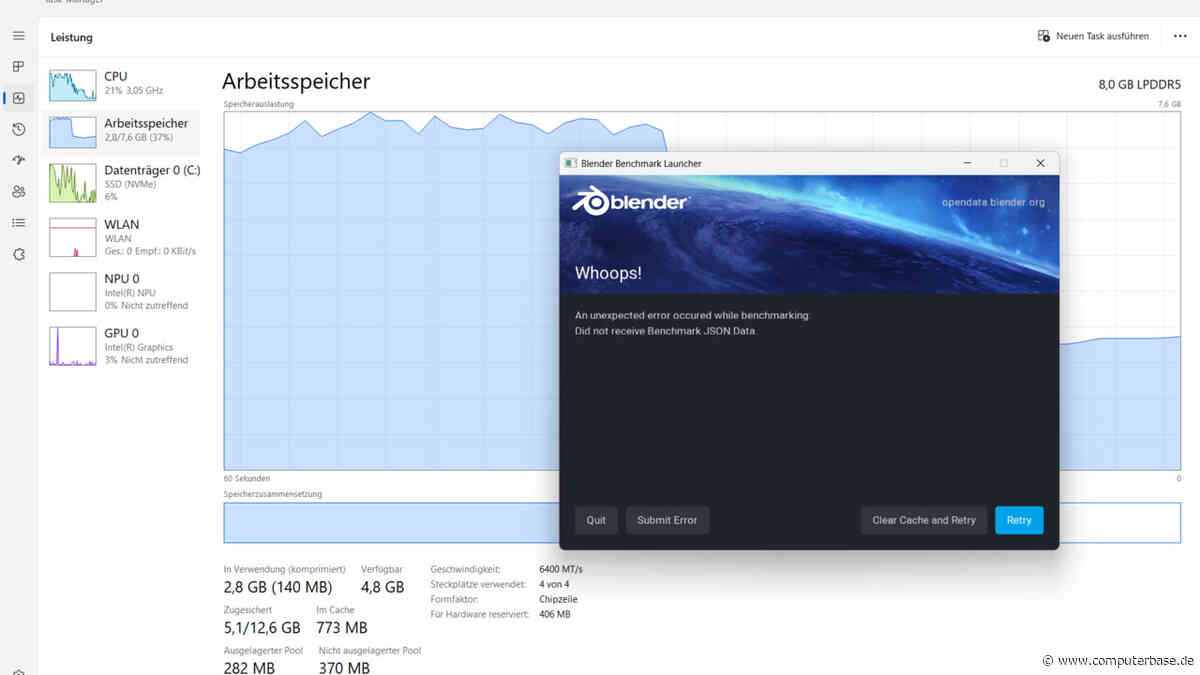Click the "2,8 GB (140 MB)" value
Viewport: 1200px width, 675px height.
pos(278,587)
